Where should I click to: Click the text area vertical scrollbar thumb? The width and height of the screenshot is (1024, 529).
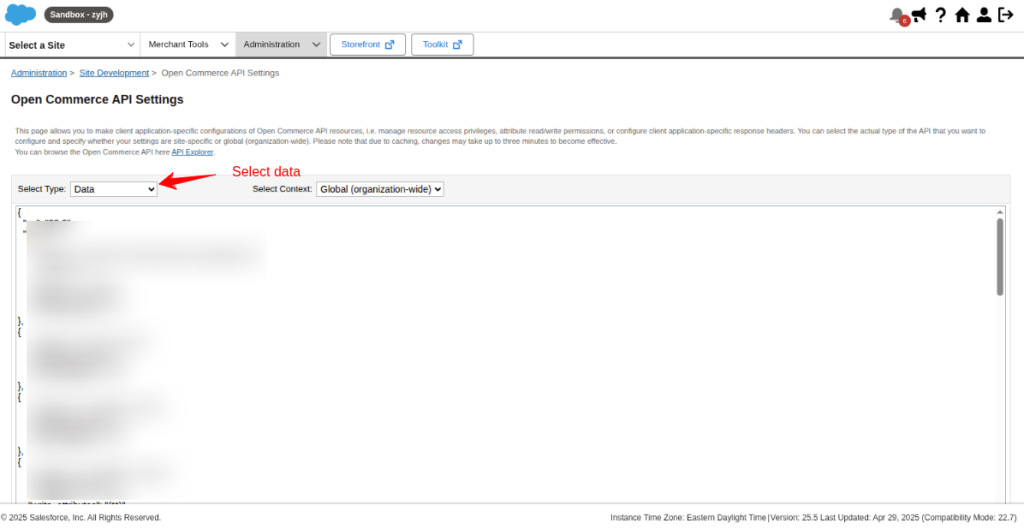click(x=999, y=257)
